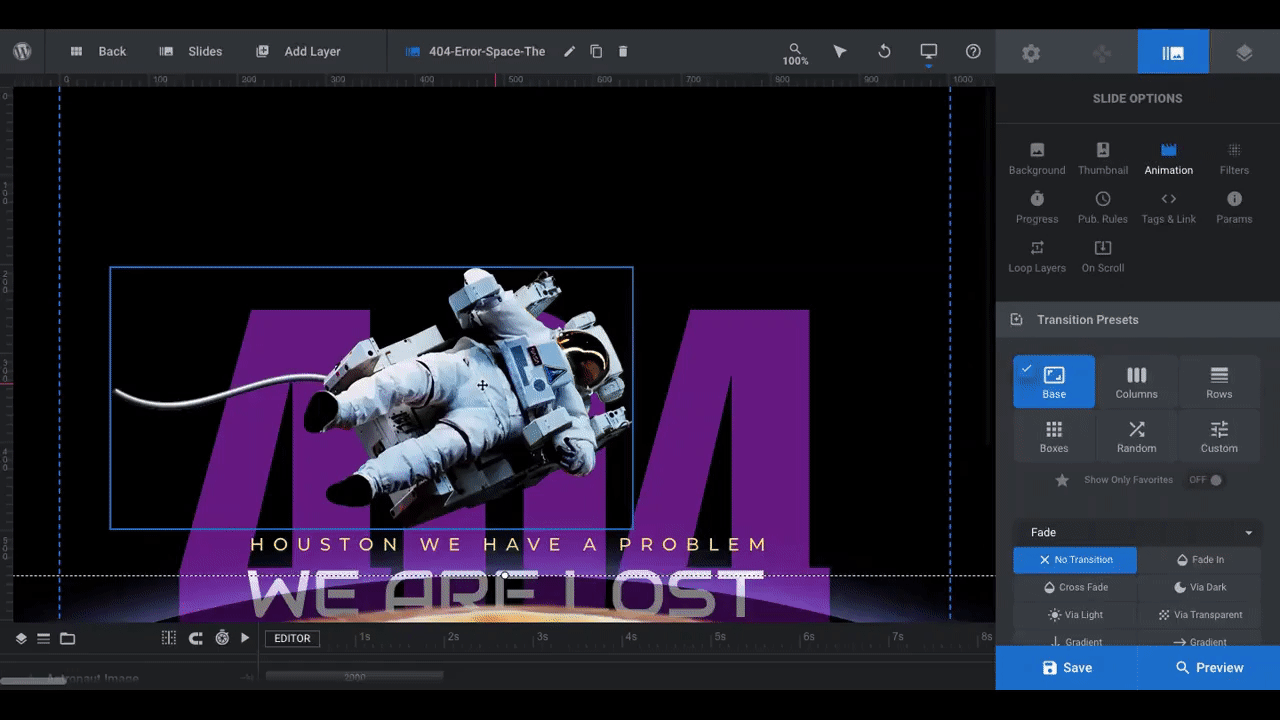Select the Custom transition preset group
This screenshot has height=720, width=1280.
point(1219,436)
